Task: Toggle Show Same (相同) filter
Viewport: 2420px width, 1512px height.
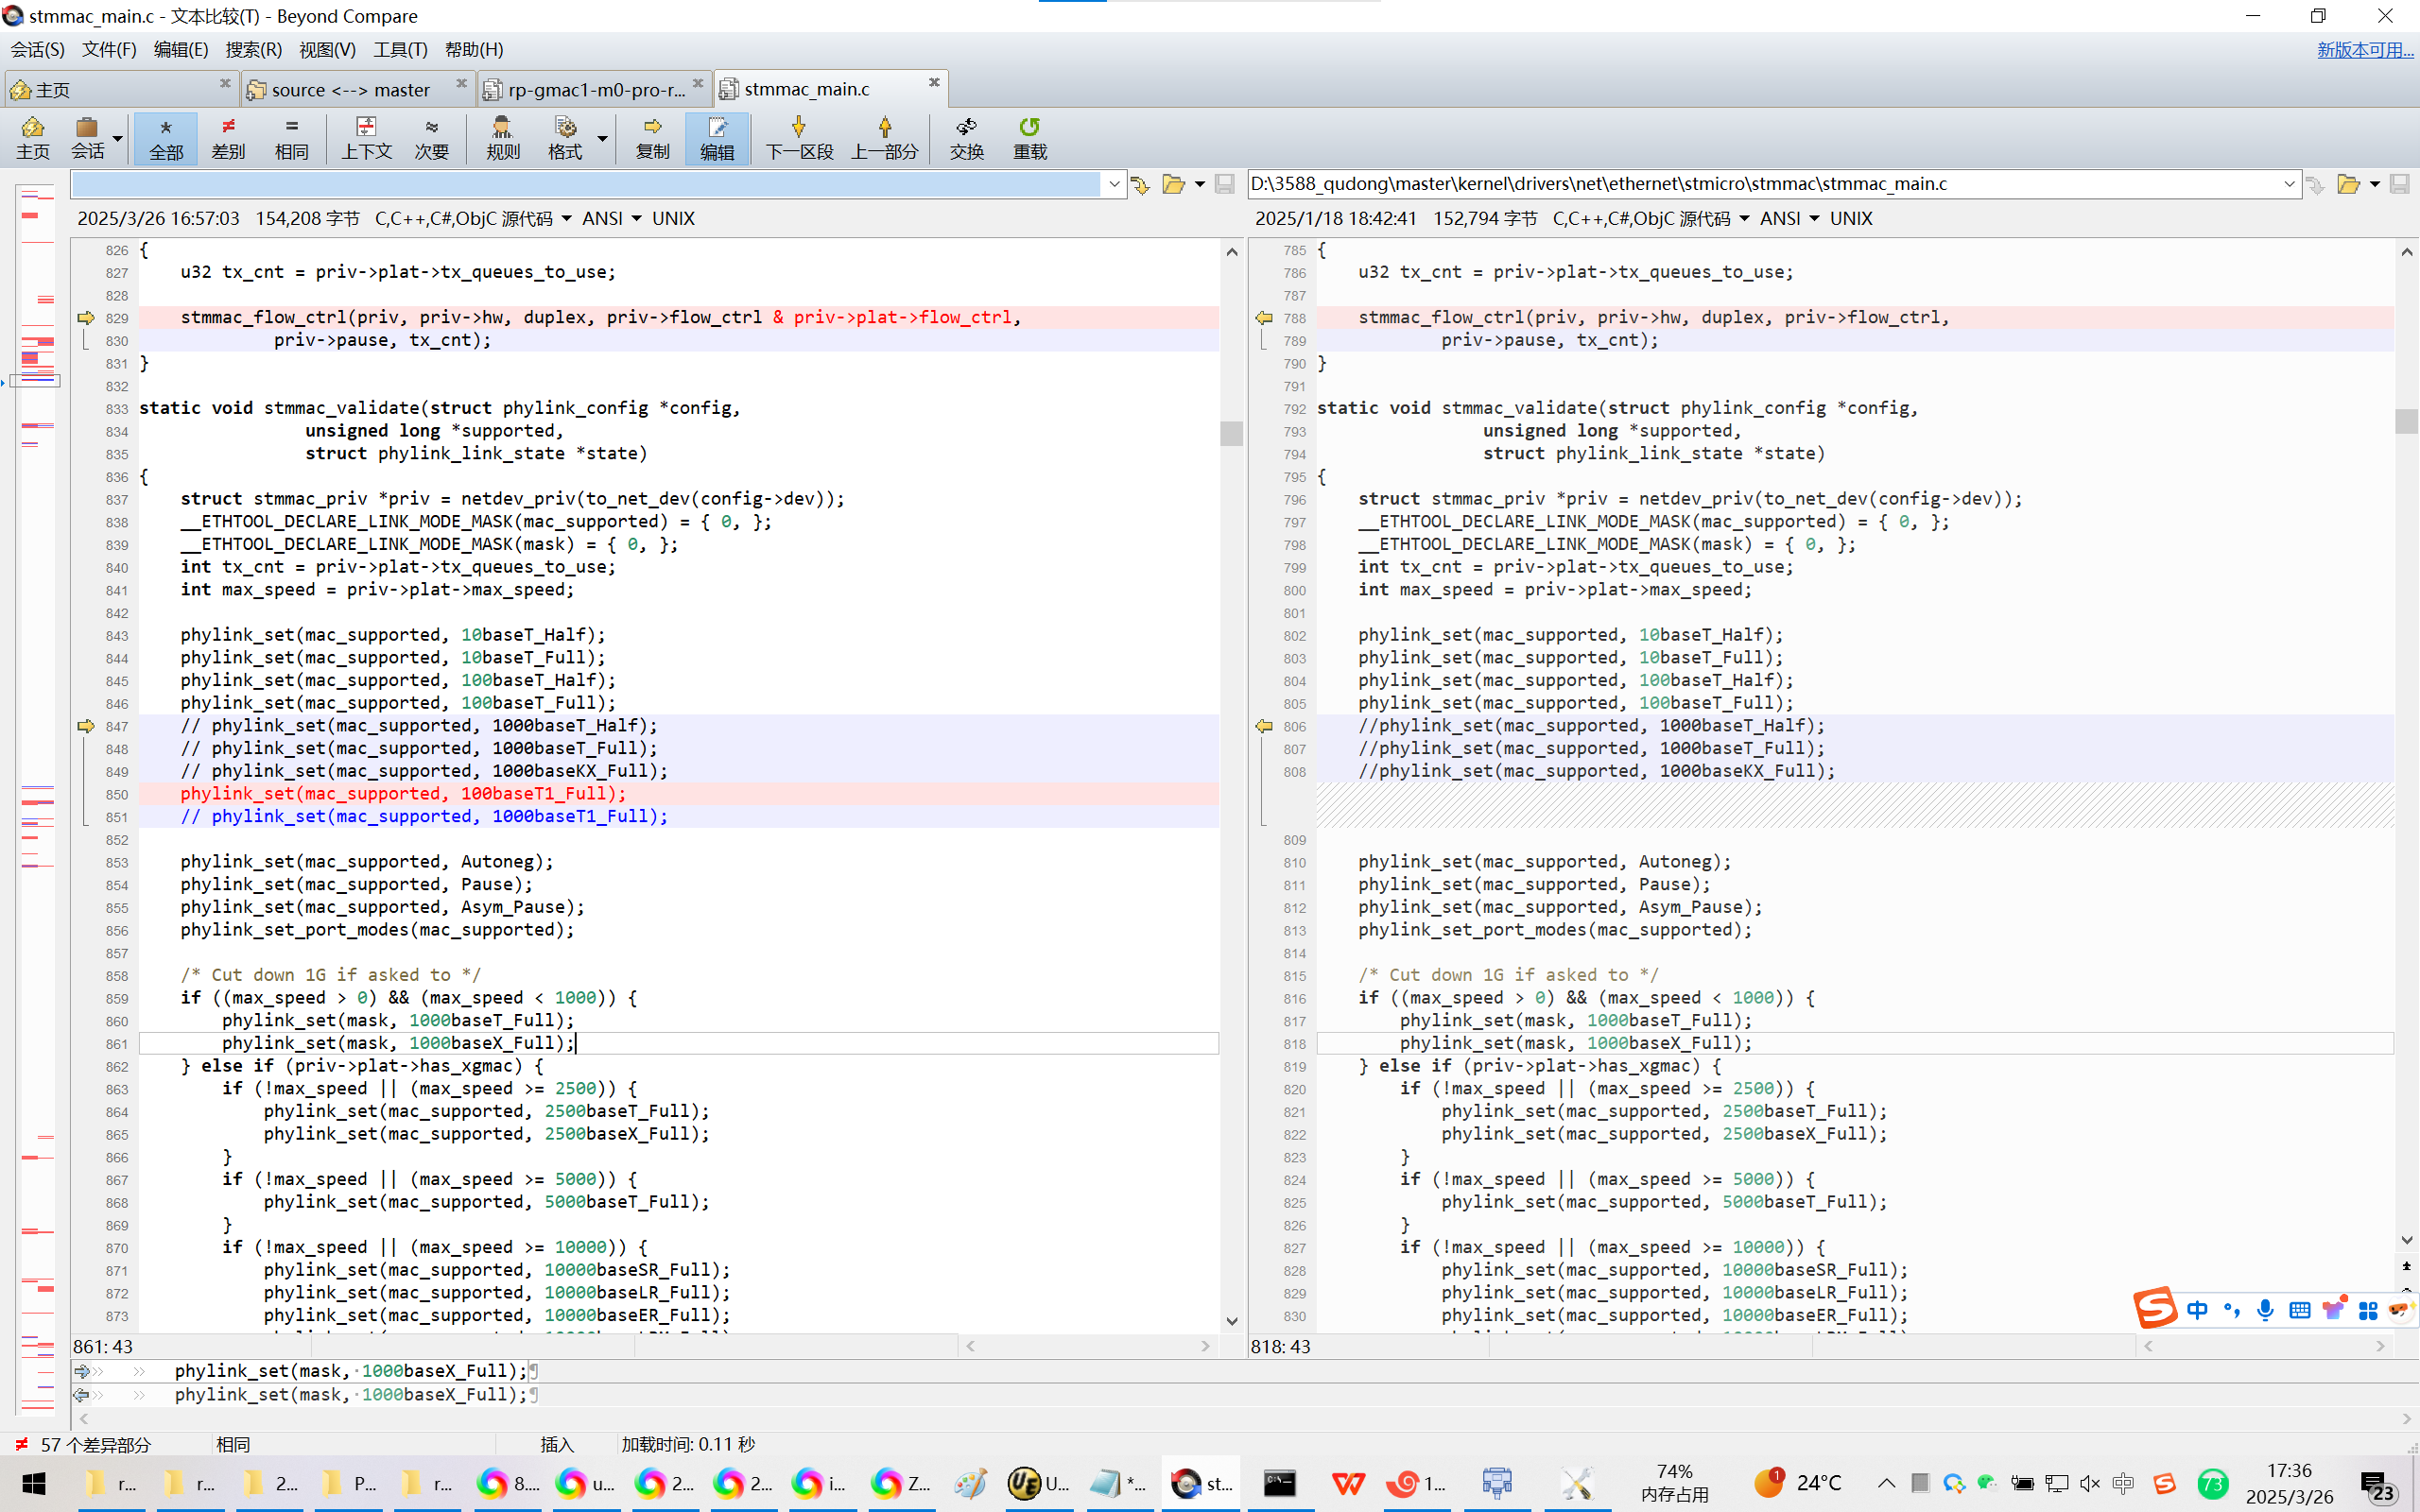Action: pos(291,137)
